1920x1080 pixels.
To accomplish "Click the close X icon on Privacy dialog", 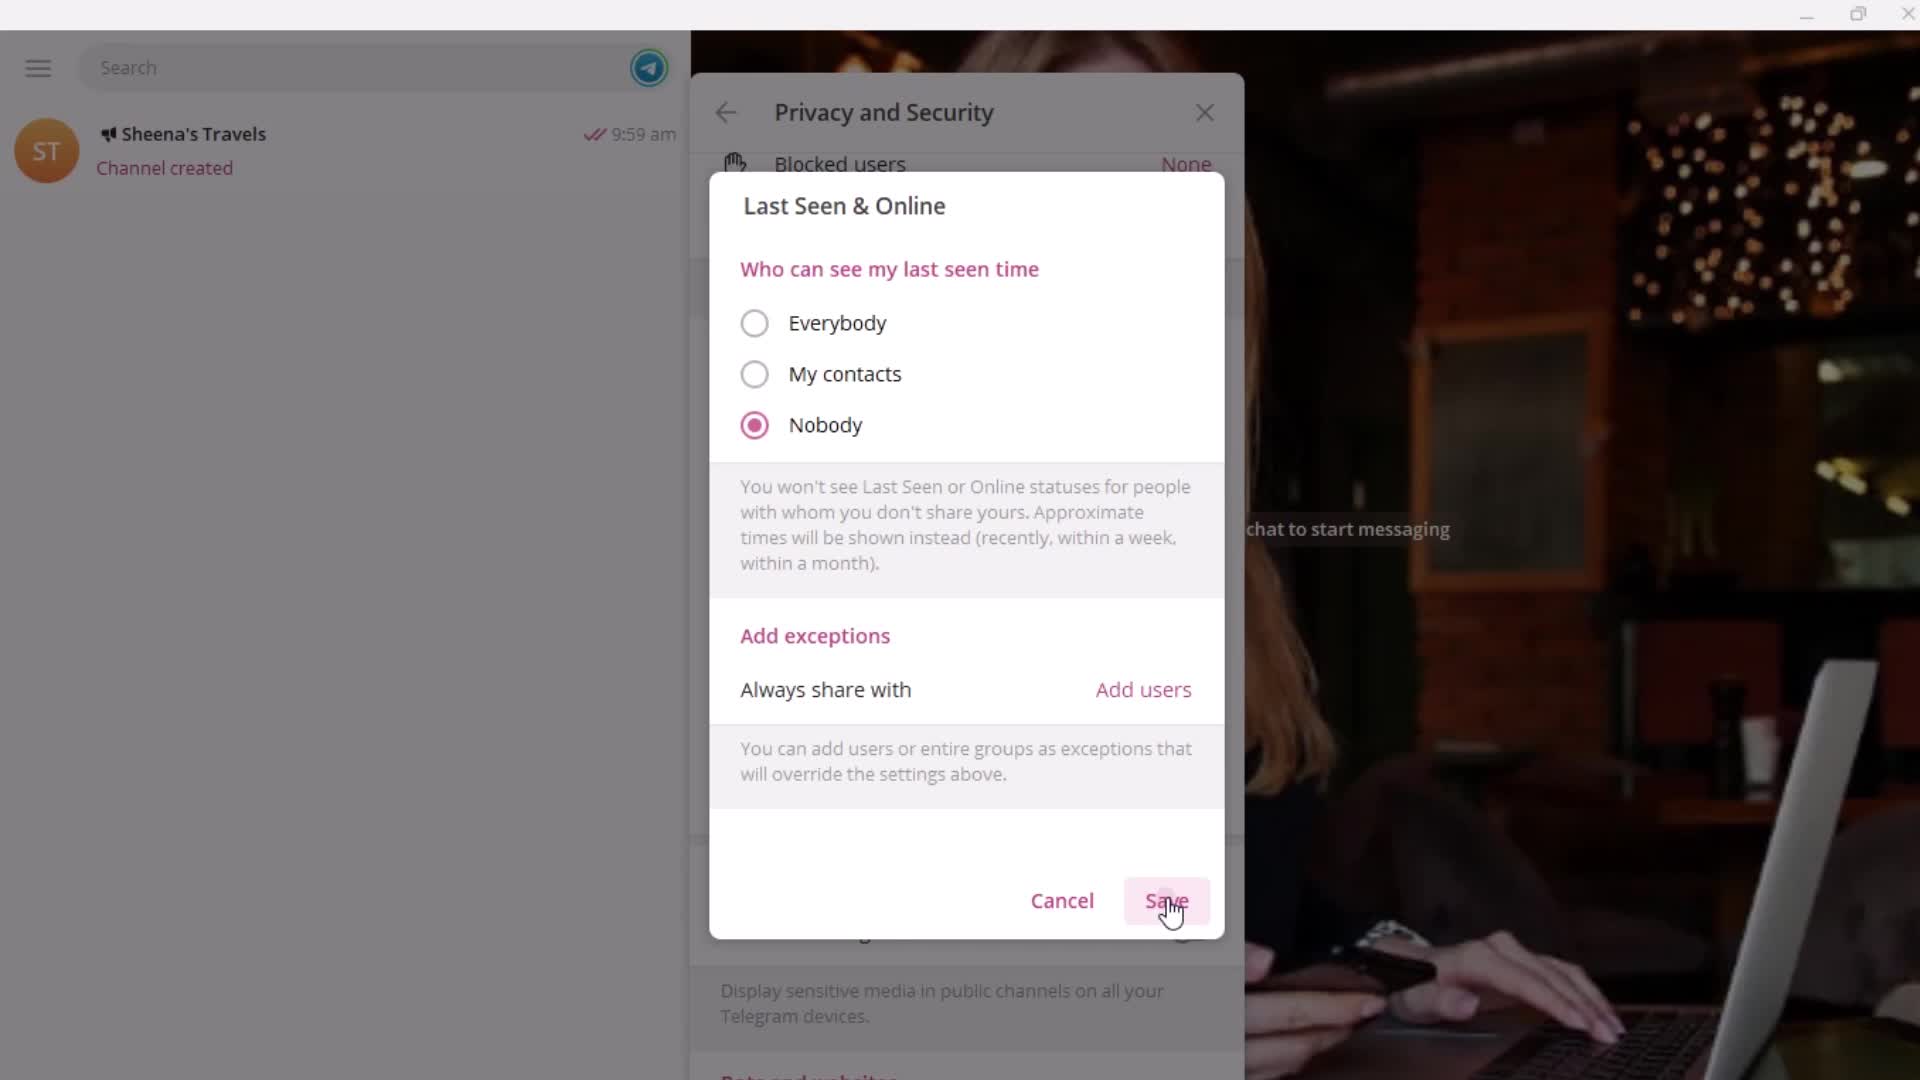I will click(x=1204, y=112).
